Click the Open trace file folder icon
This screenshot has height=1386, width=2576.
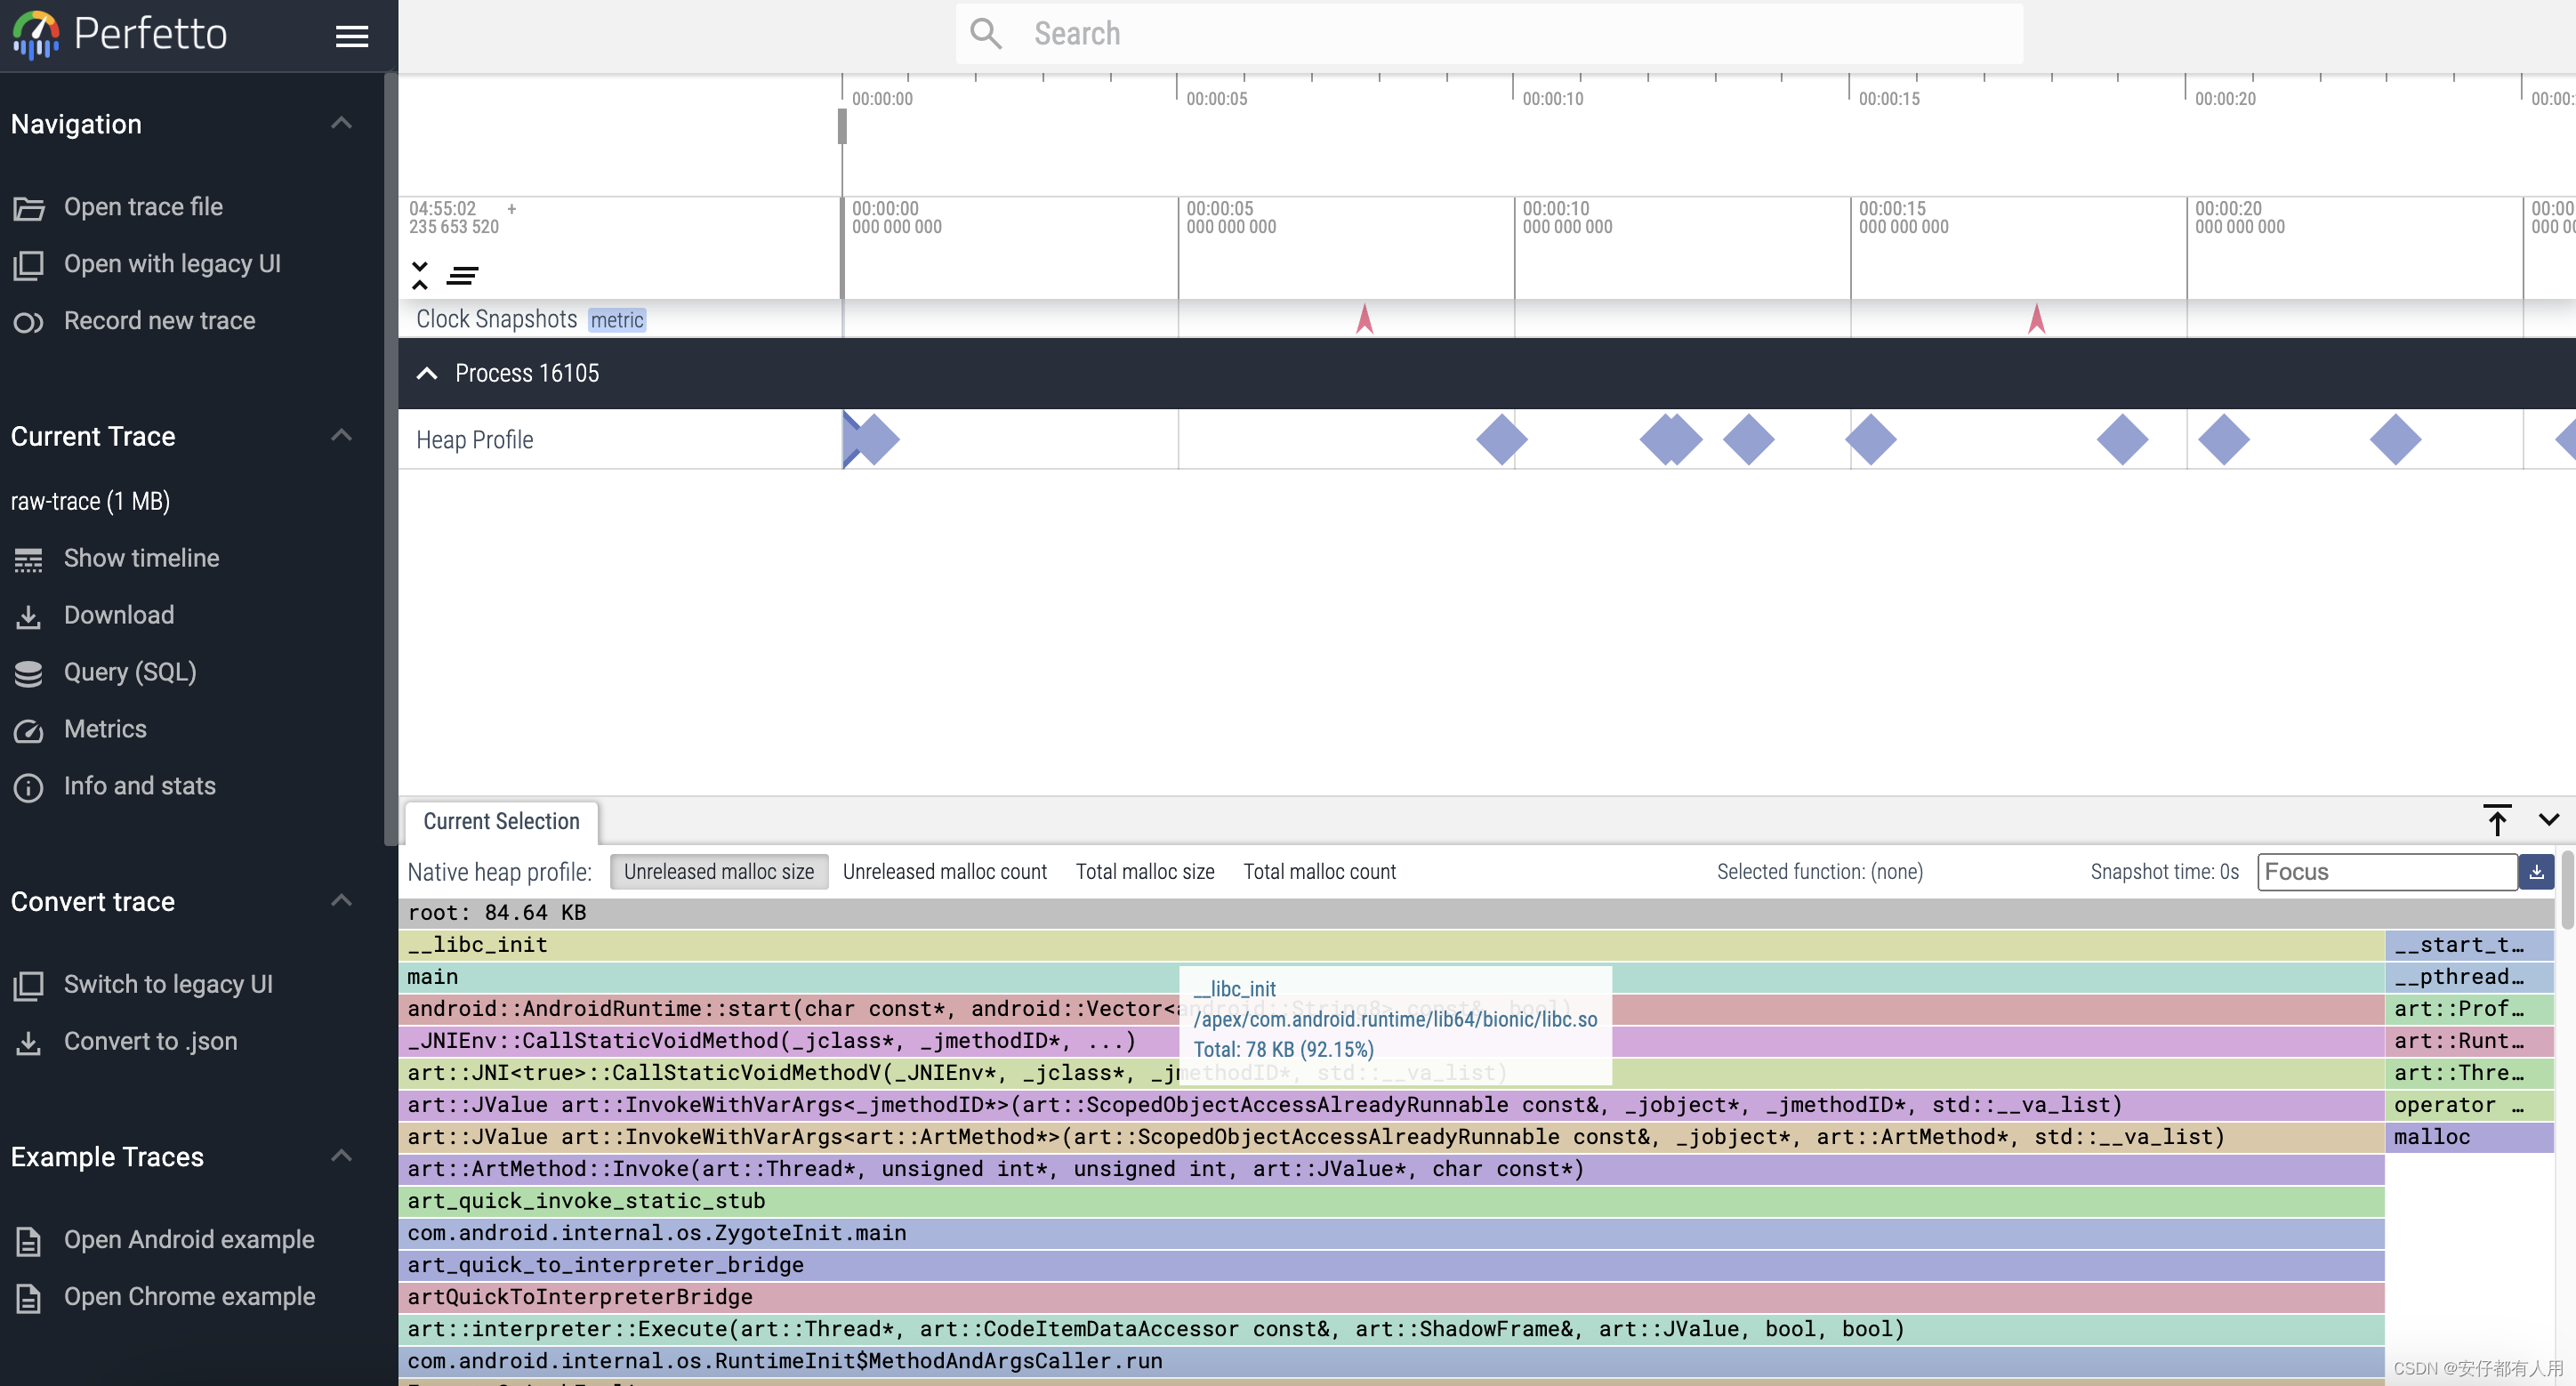(28, 208)
